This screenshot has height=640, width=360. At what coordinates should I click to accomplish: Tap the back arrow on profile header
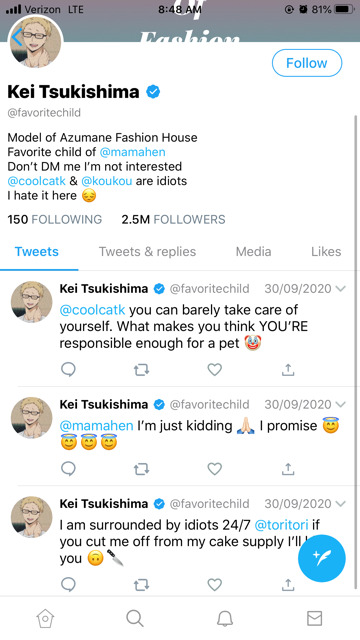click(x=17, y=38)
